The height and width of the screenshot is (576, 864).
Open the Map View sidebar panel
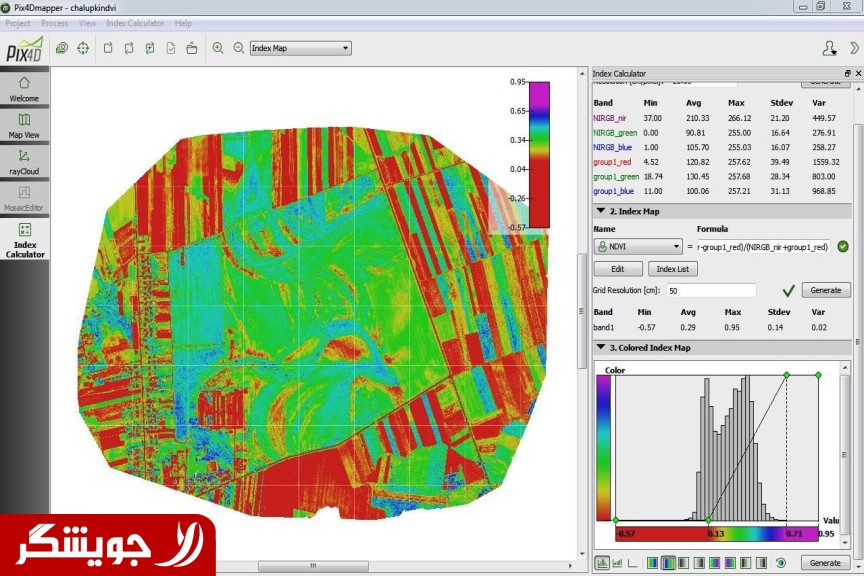pyautogui.click(x=24, y=125)
